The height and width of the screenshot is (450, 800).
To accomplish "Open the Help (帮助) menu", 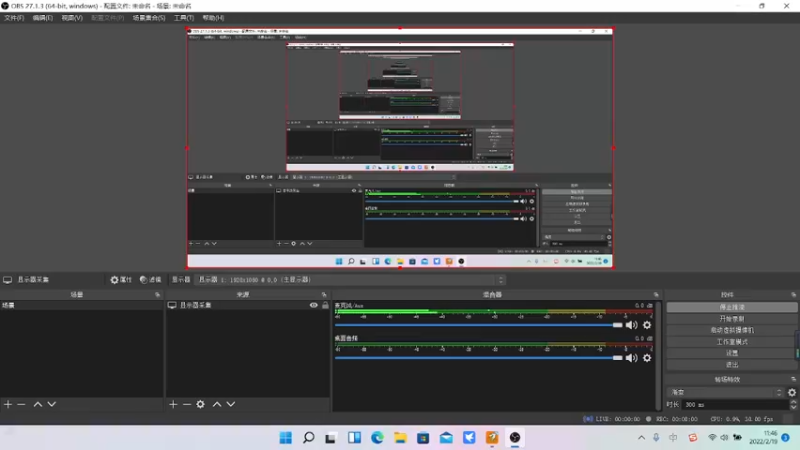I will 213,18.
